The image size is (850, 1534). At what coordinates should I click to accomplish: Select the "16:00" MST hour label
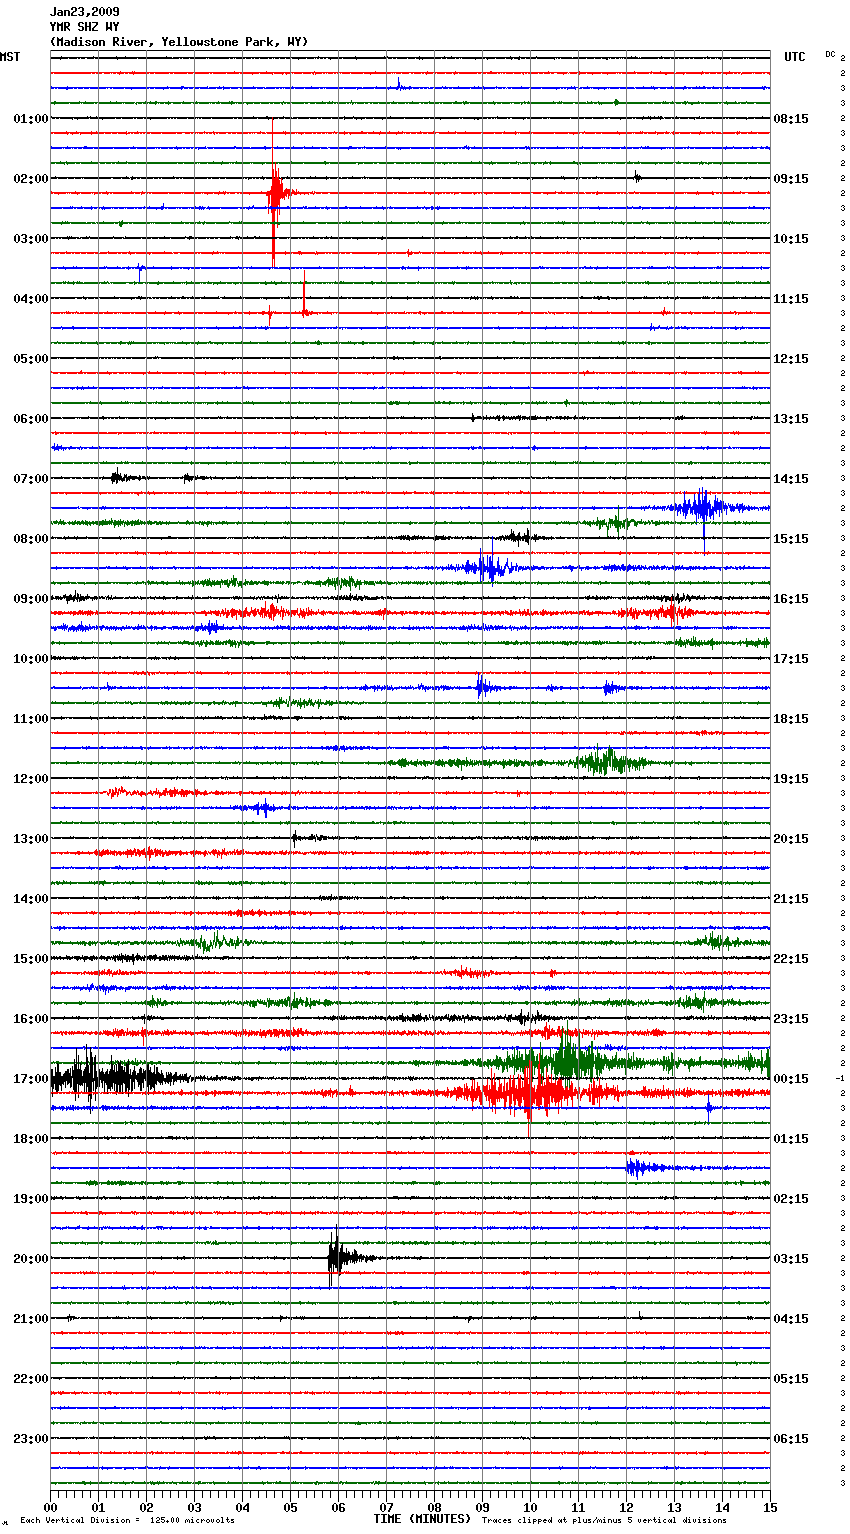tap(31, 1019)
